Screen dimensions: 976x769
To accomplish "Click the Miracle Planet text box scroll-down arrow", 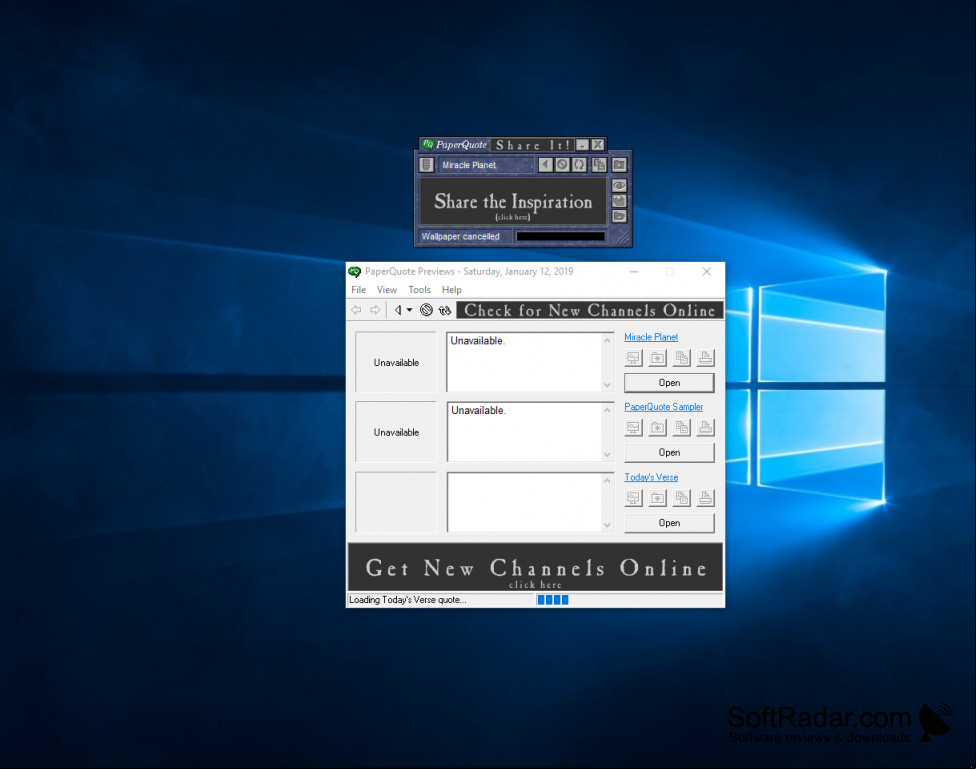I will click(x=607, y=385).
